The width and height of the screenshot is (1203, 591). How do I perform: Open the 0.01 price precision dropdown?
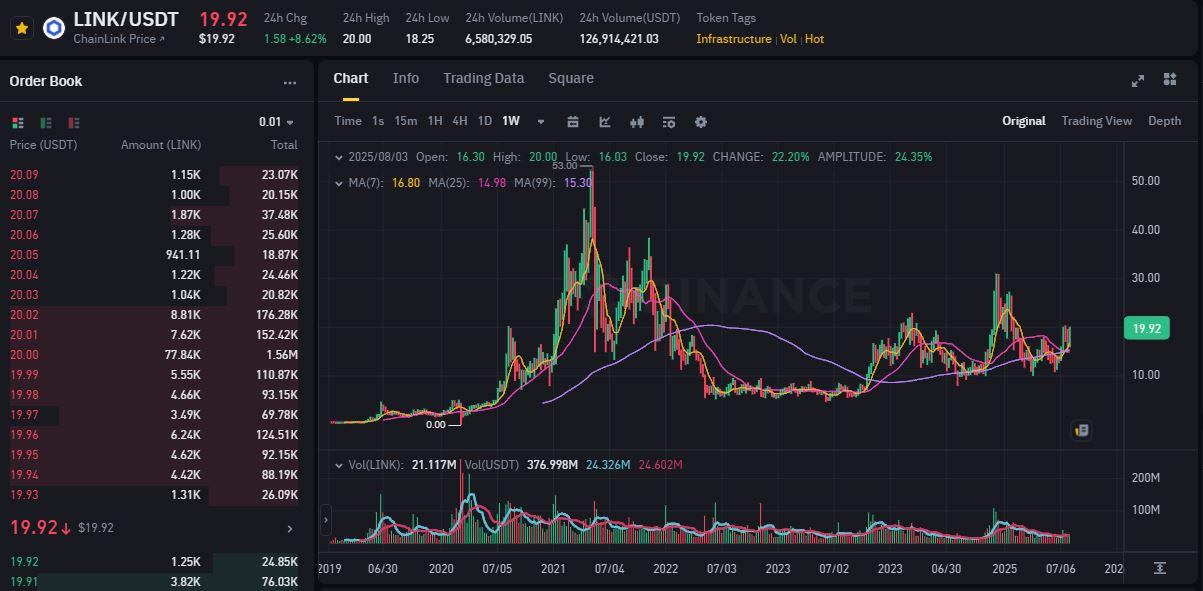click(x=277, y=122)
